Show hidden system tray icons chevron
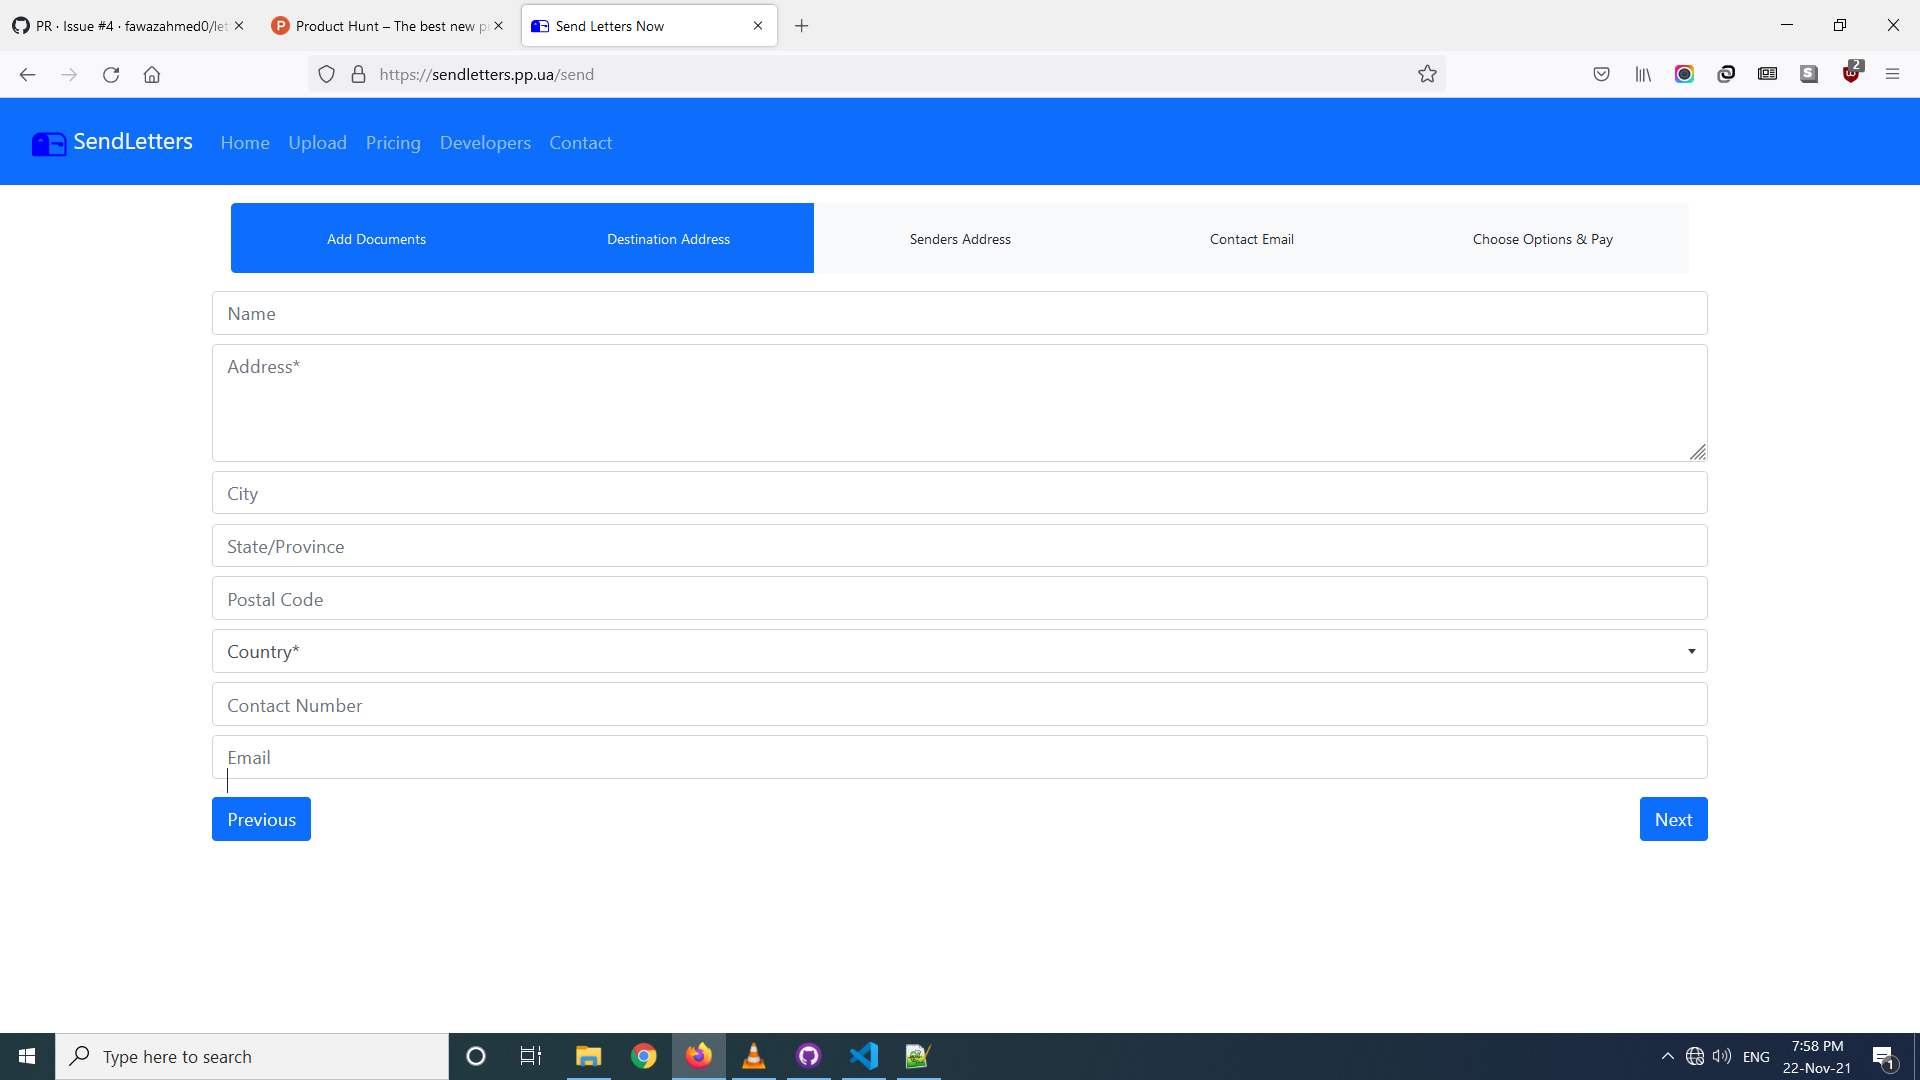The height and width of the screenshot is (1080, 1920). pos(1667,1056)
